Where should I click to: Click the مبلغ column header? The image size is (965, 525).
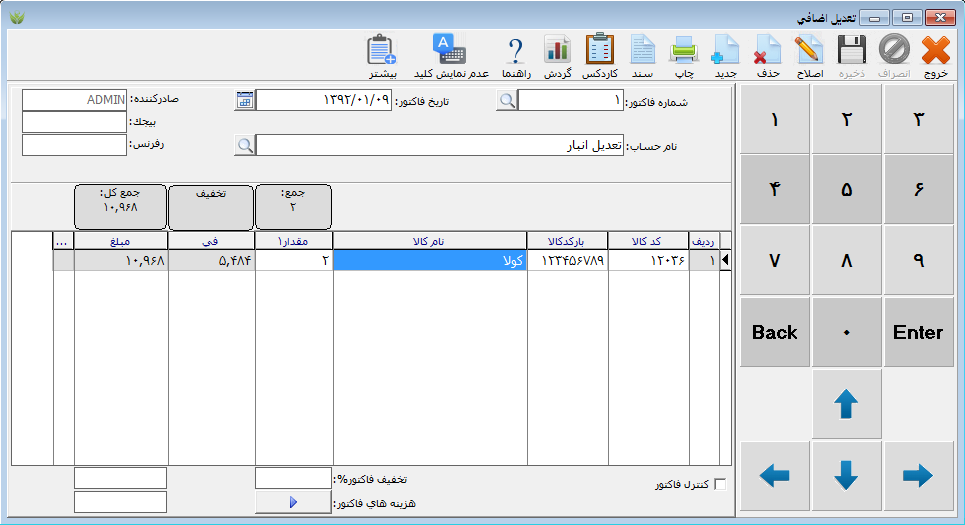coord(120,240)
